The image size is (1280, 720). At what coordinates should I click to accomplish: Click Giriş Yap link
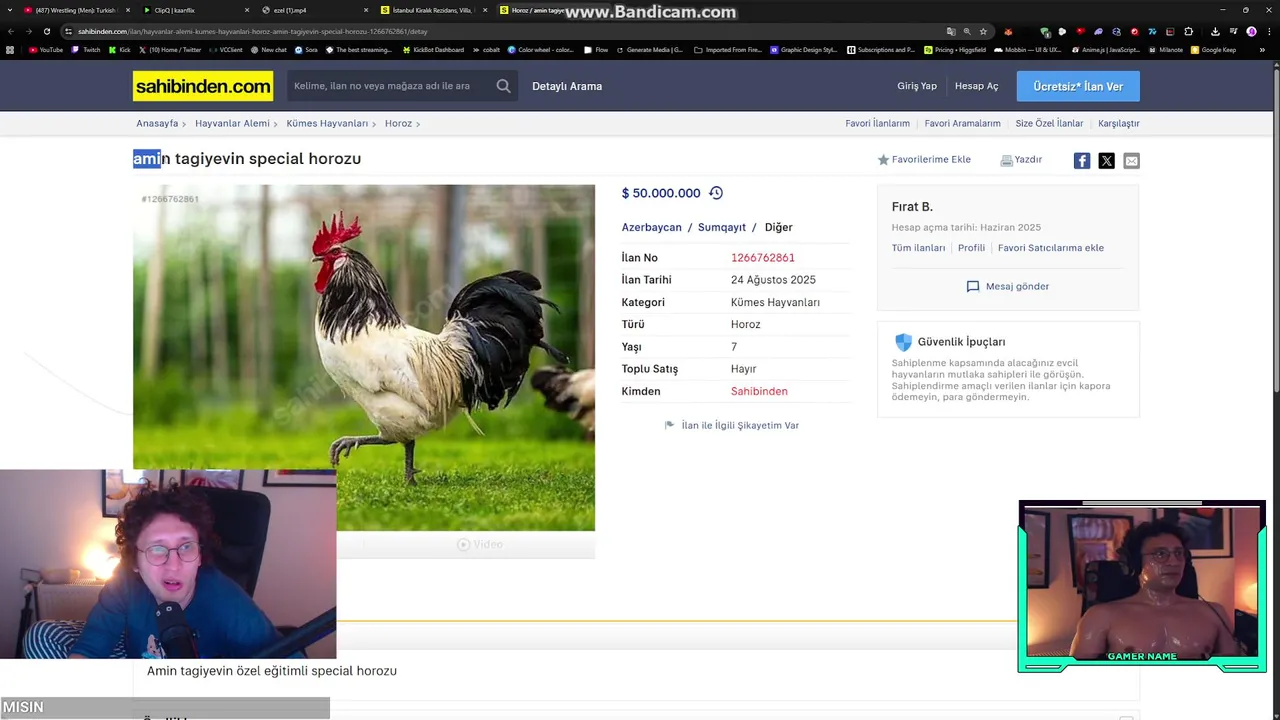pyautogui.click(x=917, y=86)
